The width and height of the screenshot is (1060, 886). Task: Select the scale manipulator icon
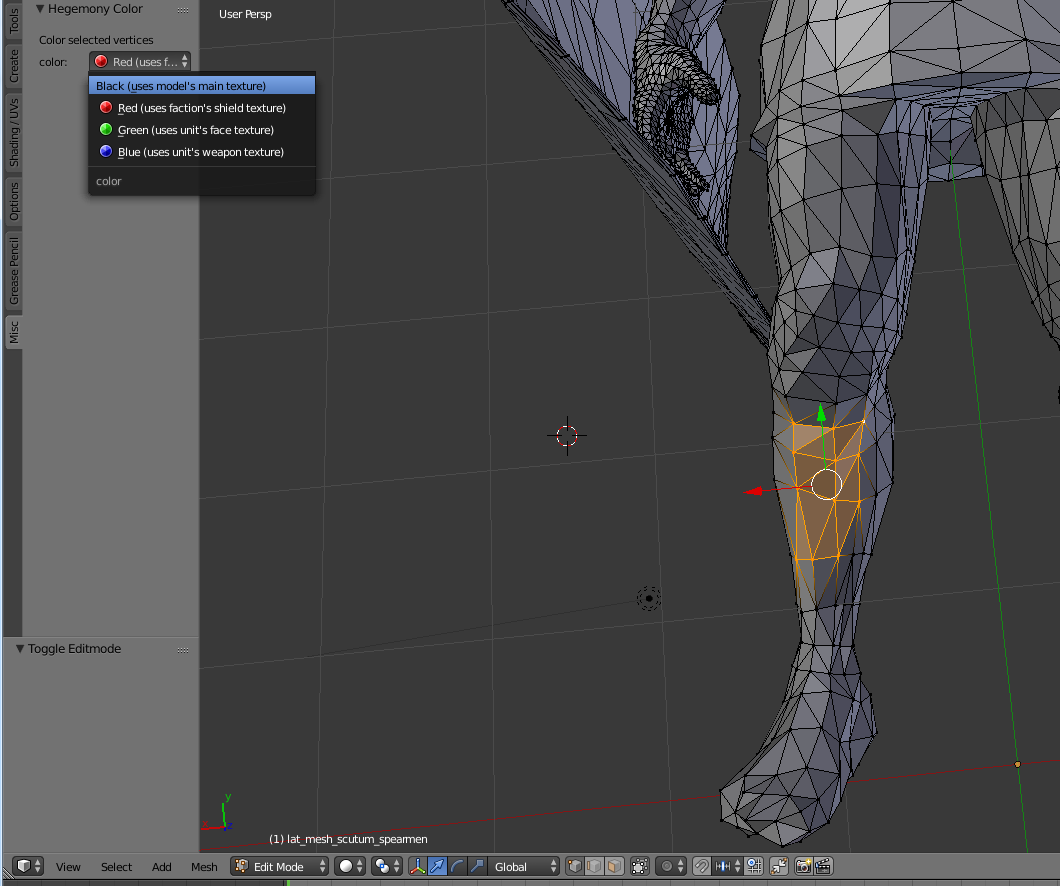pyautogui.click(x=477, y=866)
